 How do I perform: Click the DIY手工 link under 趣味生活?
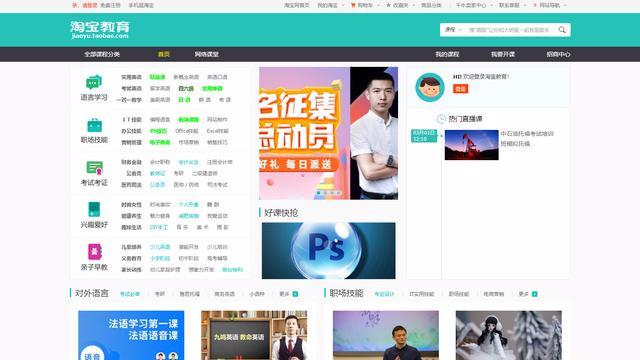pyautogui.click(x=159, y=227)
